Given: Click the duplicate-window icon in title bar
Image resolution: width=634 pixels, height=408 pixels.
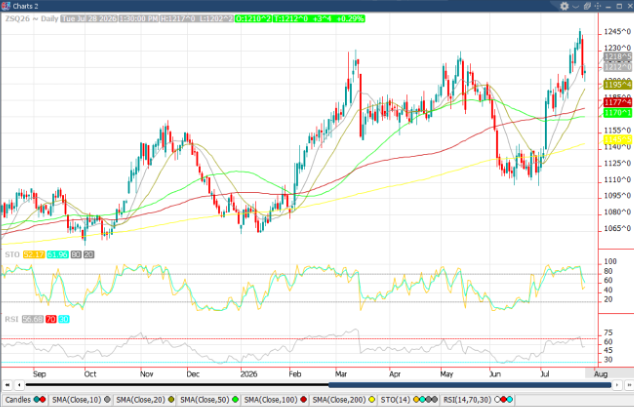Looking at the screenshot, I should pyautogui.click(x=587, y=6).
